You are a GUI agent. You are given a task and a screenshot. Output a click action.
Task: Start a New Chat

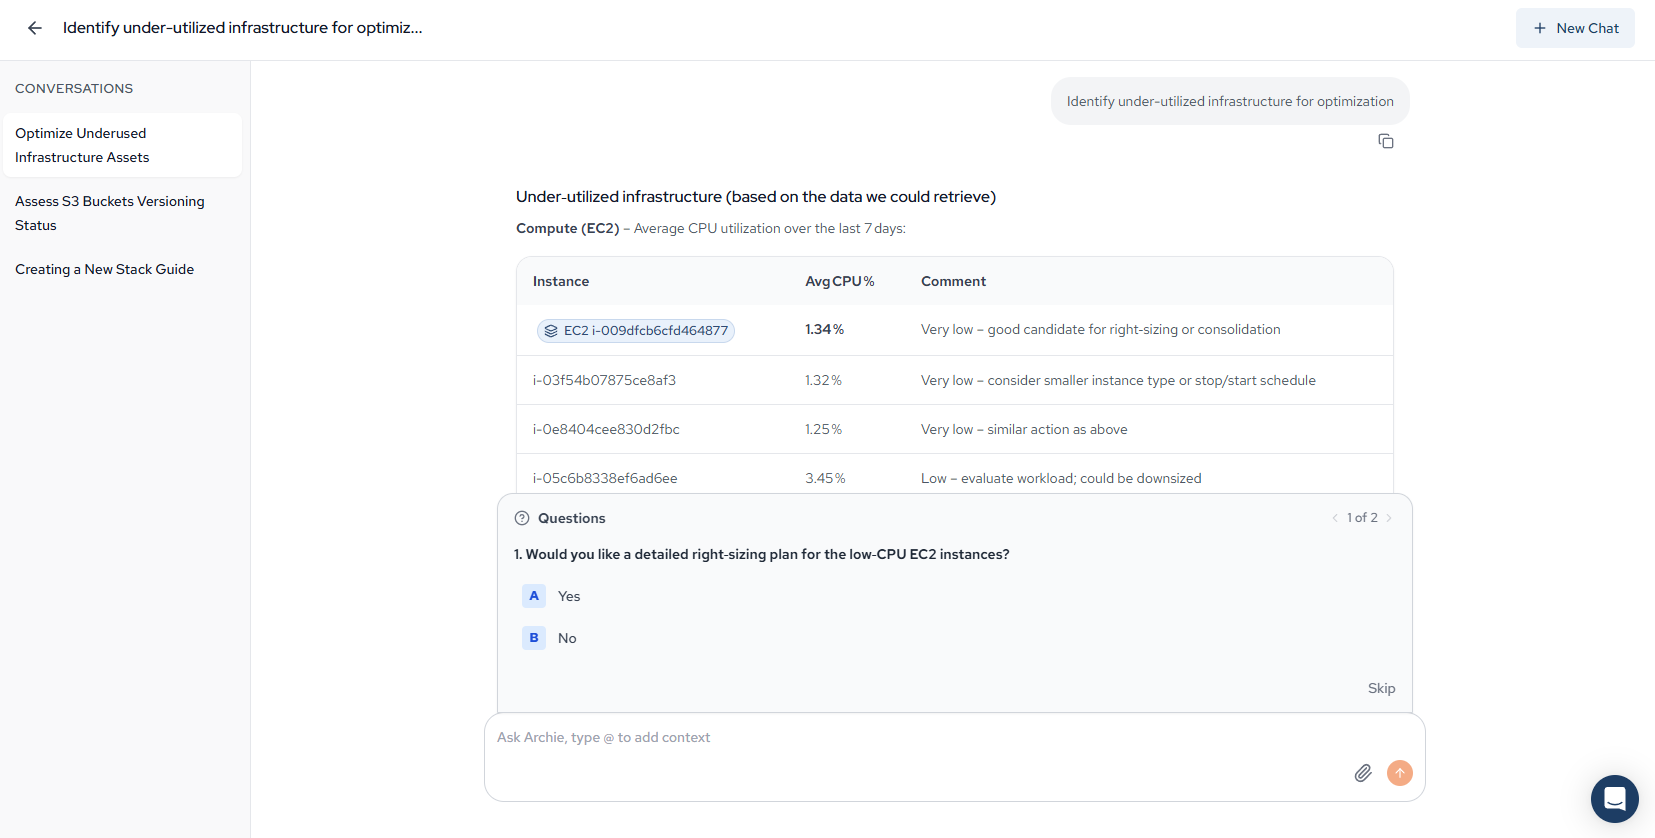(1575, 28)
